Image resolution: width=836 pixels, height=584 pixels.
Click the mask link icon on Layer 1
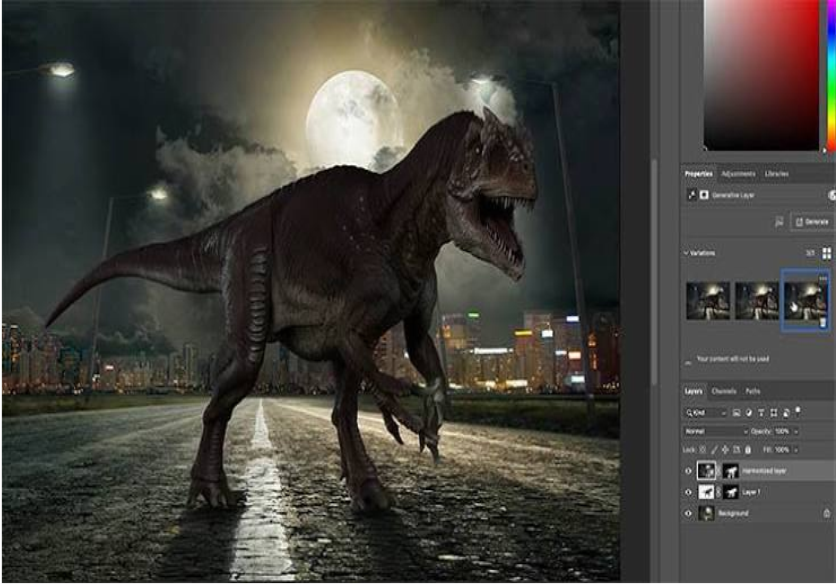click(x=718, y=492)
